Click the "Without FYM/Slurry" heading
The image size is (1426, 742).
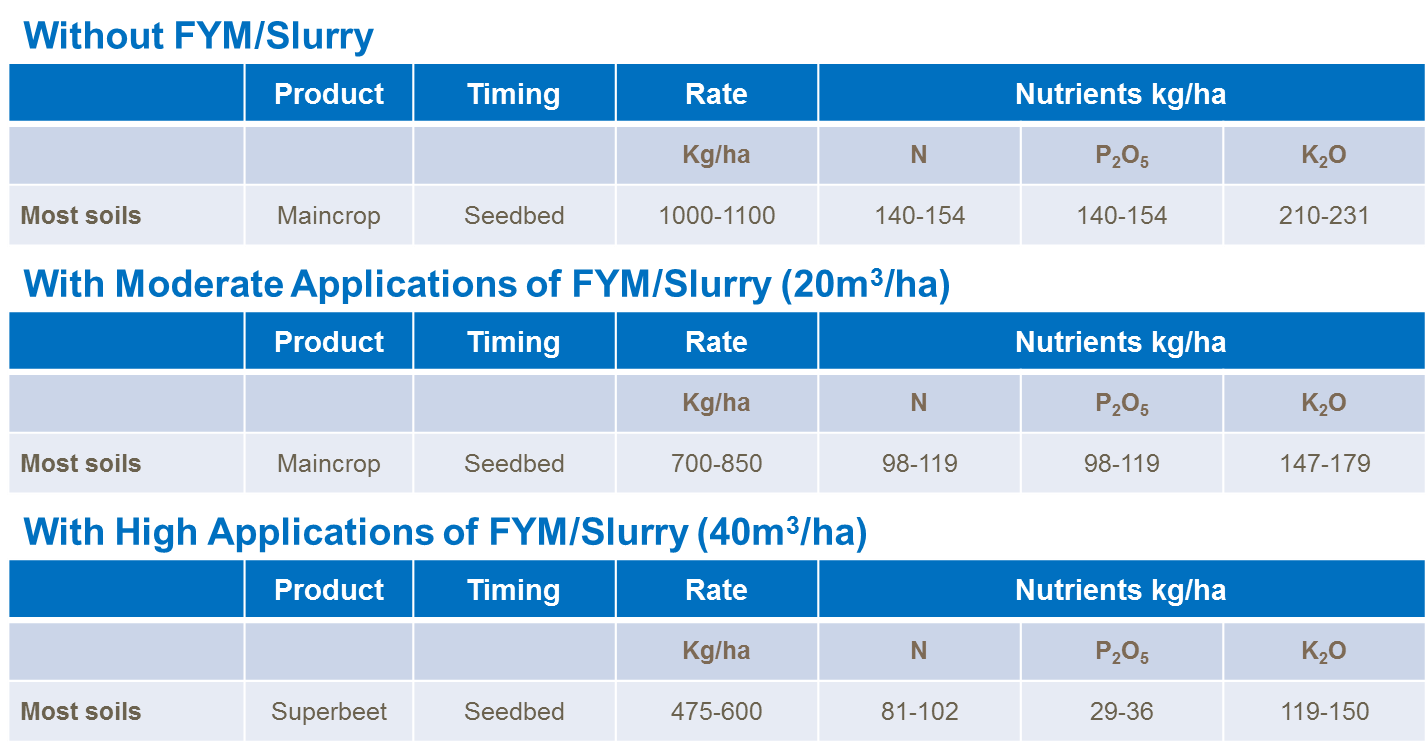(198, 36)
